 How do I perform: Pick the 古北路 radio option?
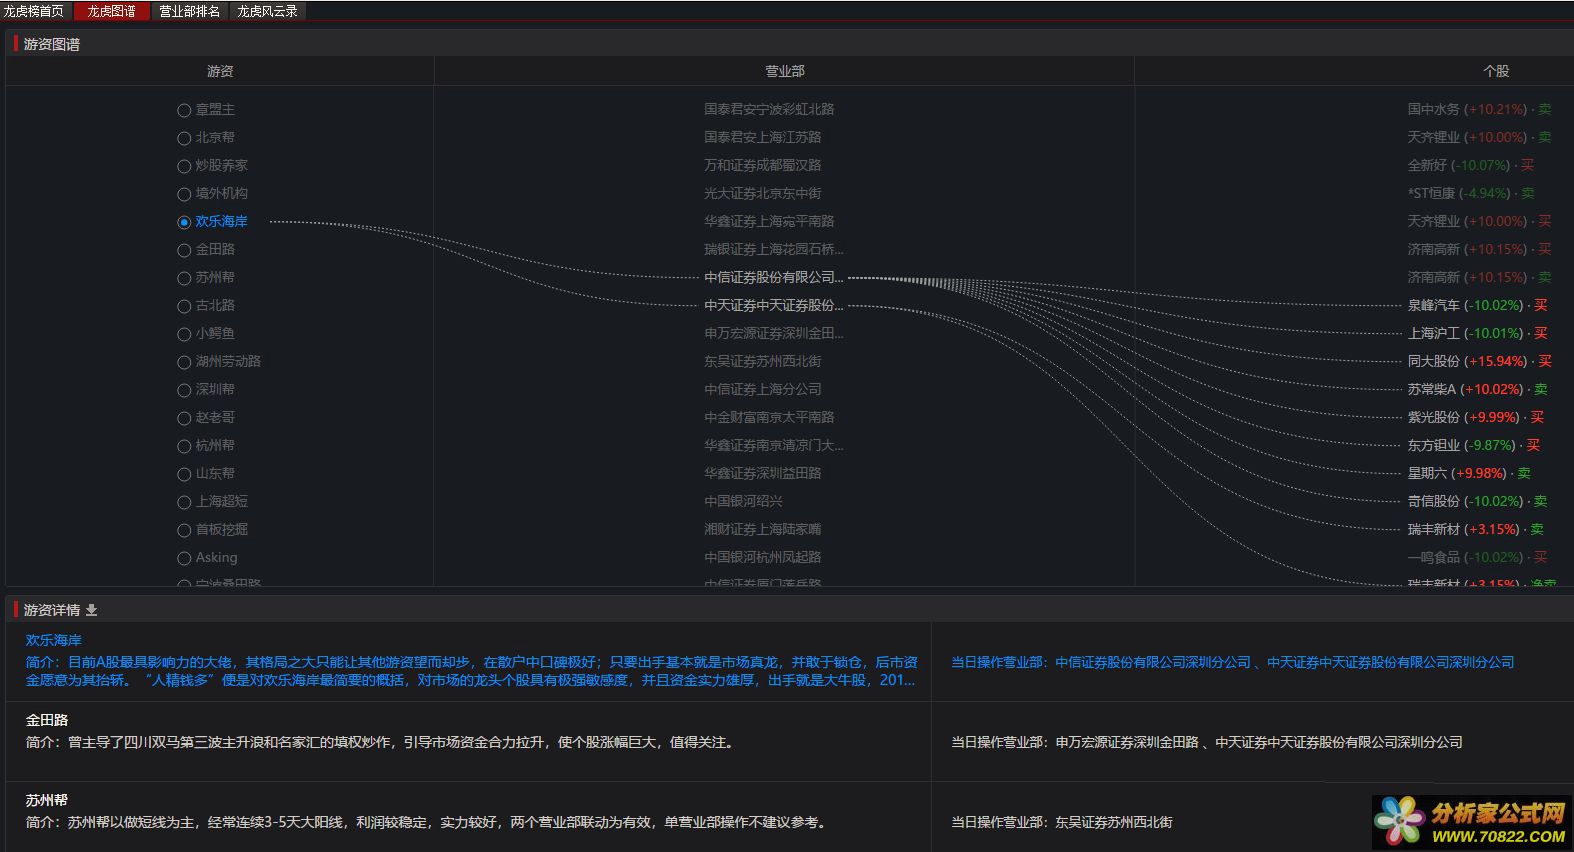(x=184, y=306)
